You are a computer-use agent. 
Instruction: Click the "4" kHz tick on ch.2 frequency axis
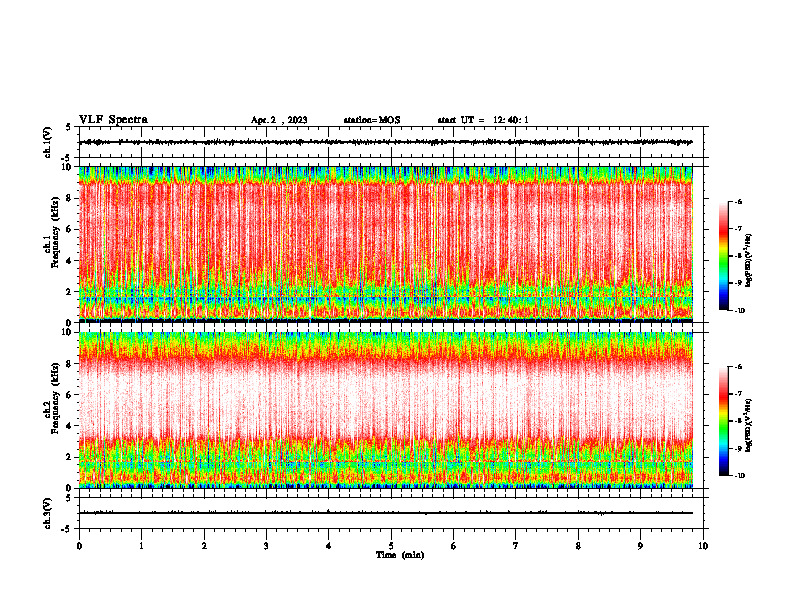70,426
